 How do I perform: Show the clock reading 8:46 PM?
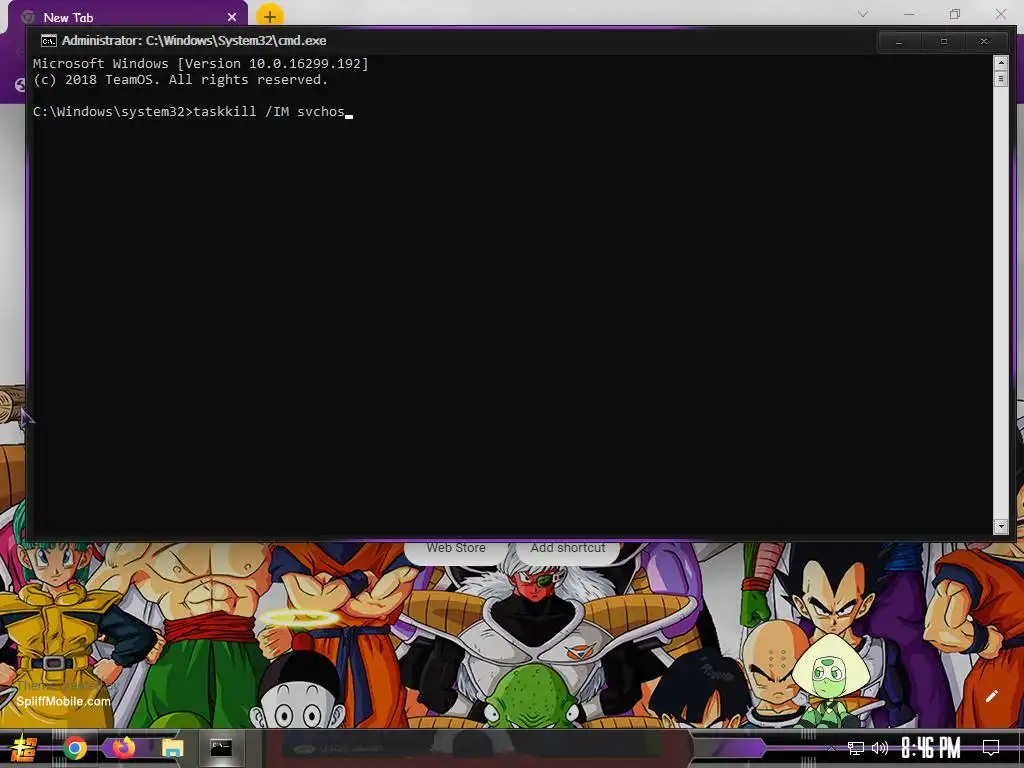(x=931, y=748)
